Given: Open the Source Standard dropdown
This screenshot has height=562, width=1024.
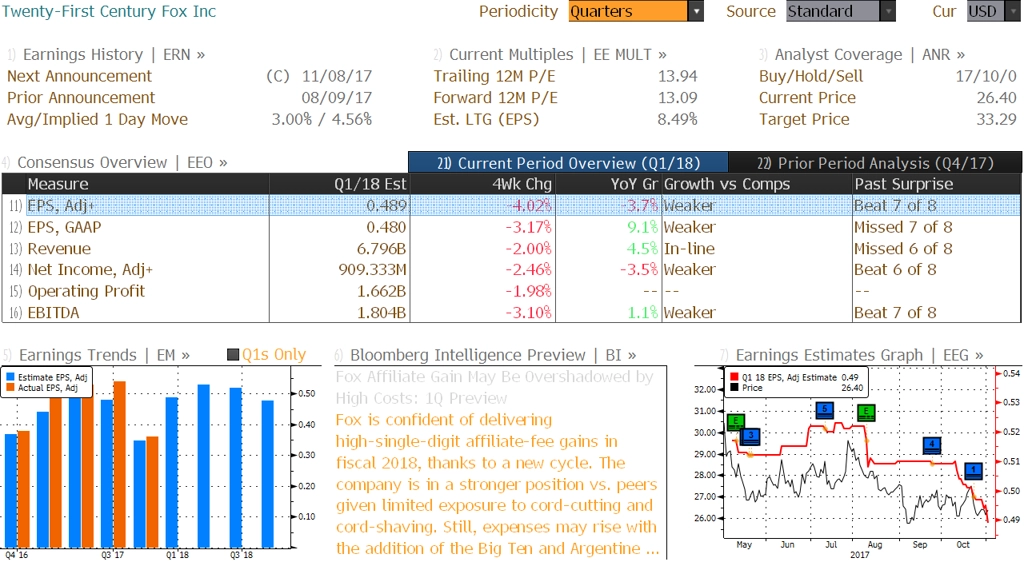Looking at the screenshot, I should [840, 11].
